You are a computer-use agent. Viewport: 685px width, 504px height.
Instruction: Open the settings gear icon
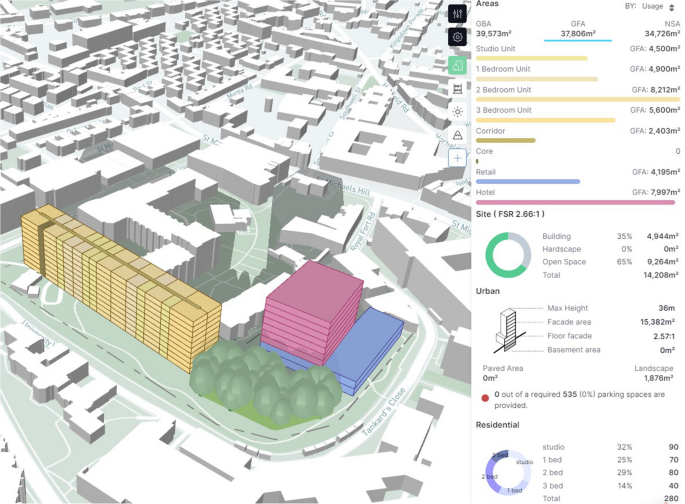(457, 38)
